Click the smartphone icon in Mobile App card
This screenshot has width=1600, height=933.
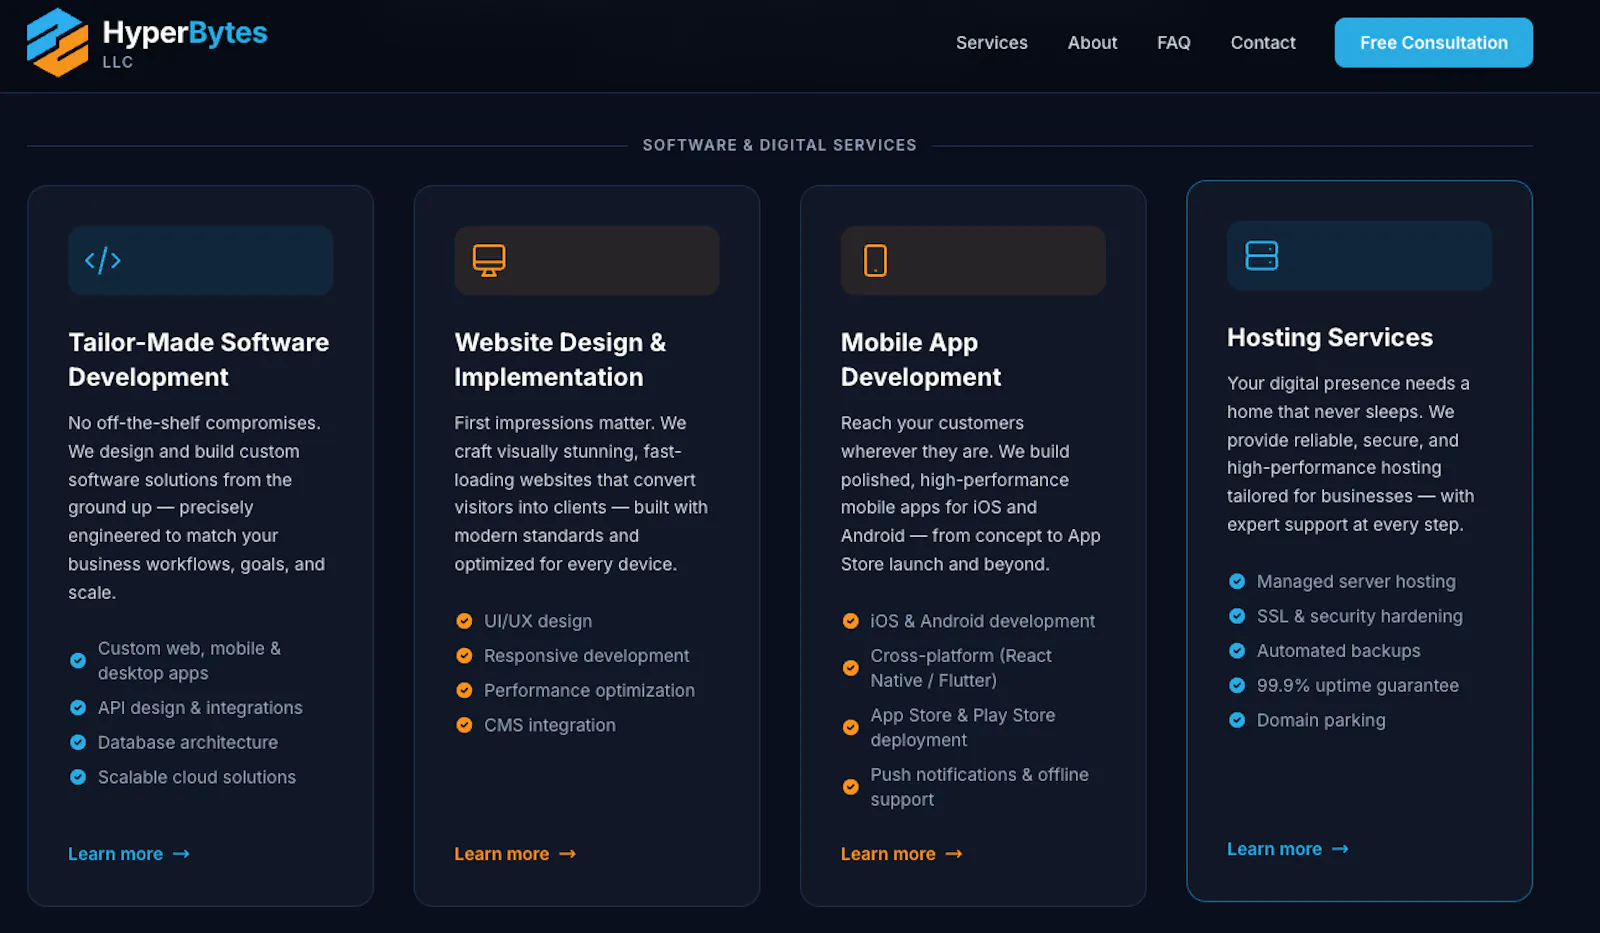click(875, 261)
